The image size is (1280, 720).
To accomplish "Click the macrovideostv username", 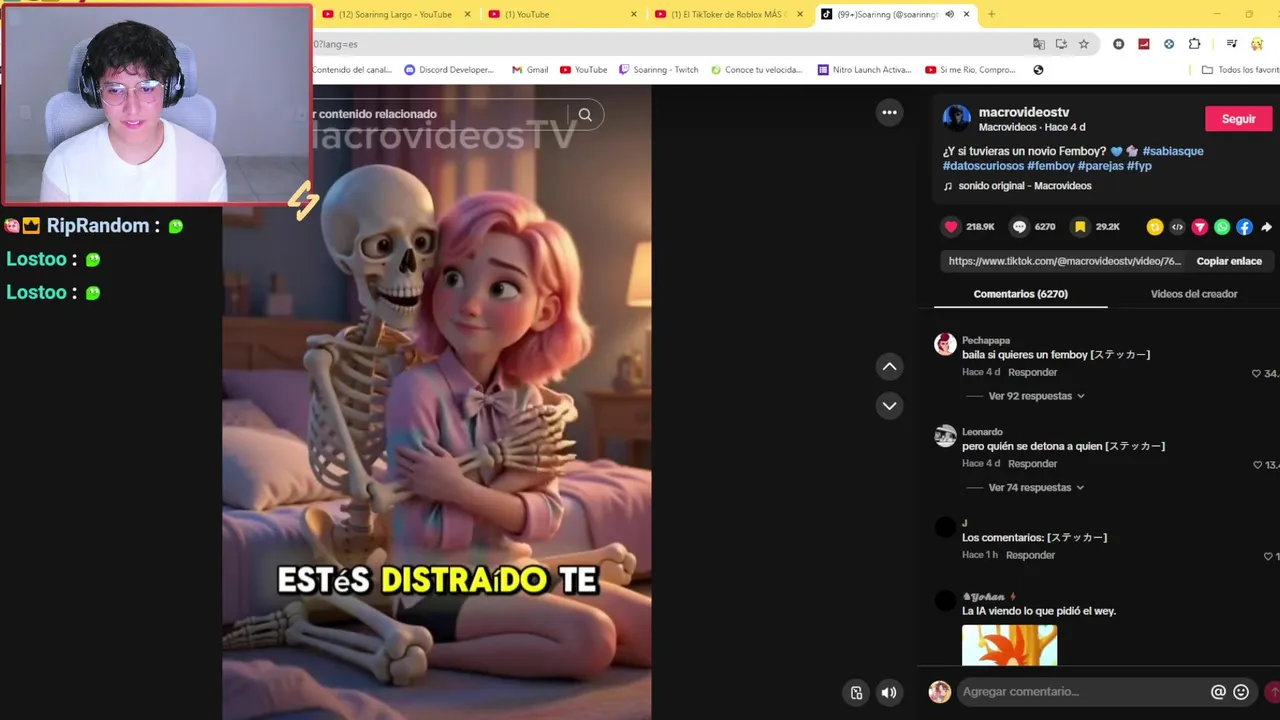I will pyautogui.click(x=1024, y=112).
